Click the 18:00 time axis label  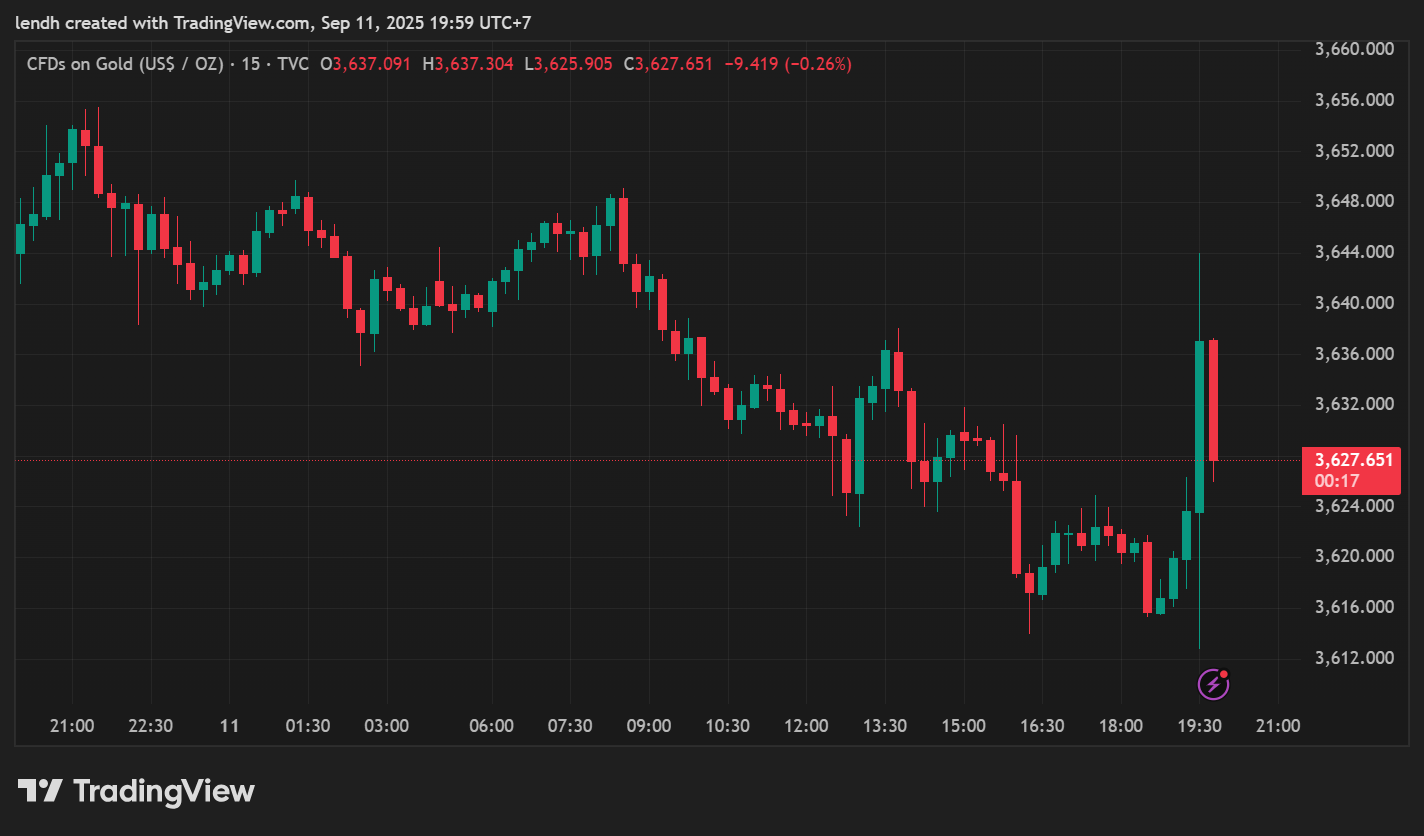[x=1121, y=726]
